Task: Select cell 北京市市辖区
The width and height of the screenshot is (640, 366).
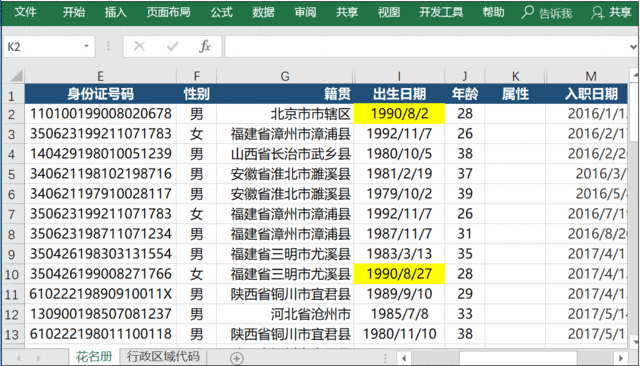Action: tap(285, 114)
